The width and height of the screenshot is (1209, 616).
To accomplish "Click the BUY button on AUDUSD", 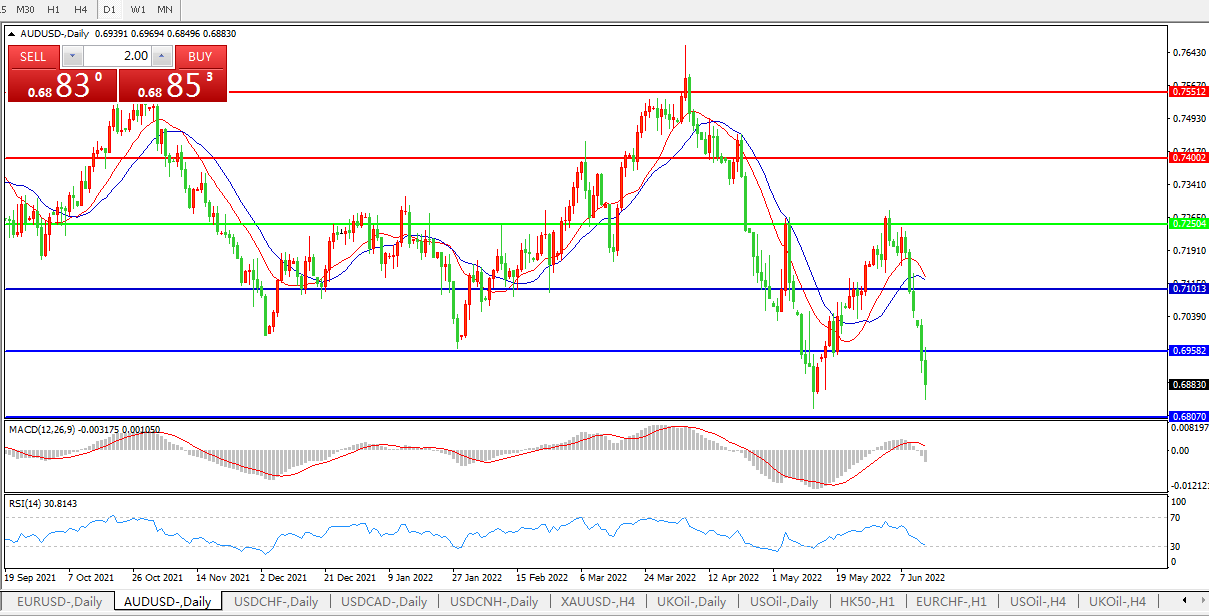I will 200,56.
